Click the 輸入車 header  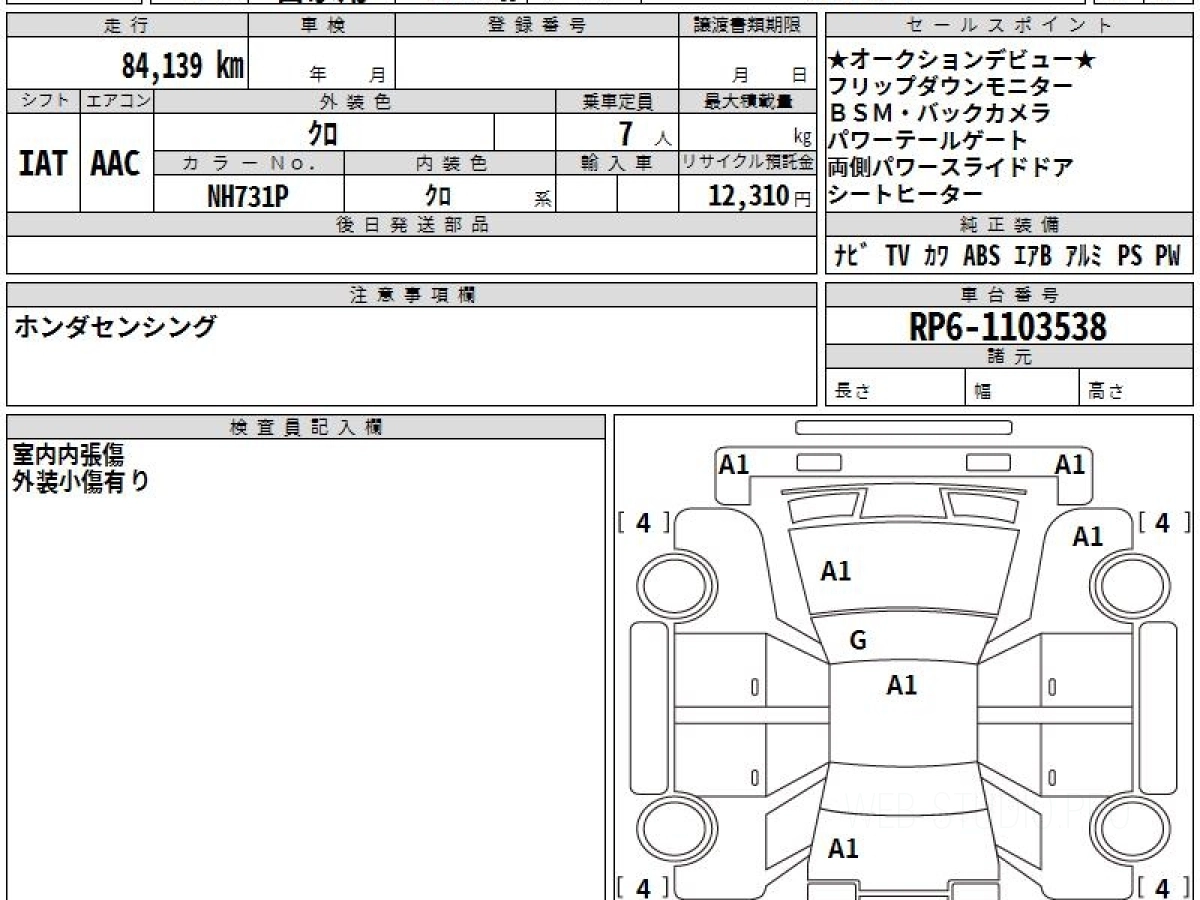tap(617, 163)
